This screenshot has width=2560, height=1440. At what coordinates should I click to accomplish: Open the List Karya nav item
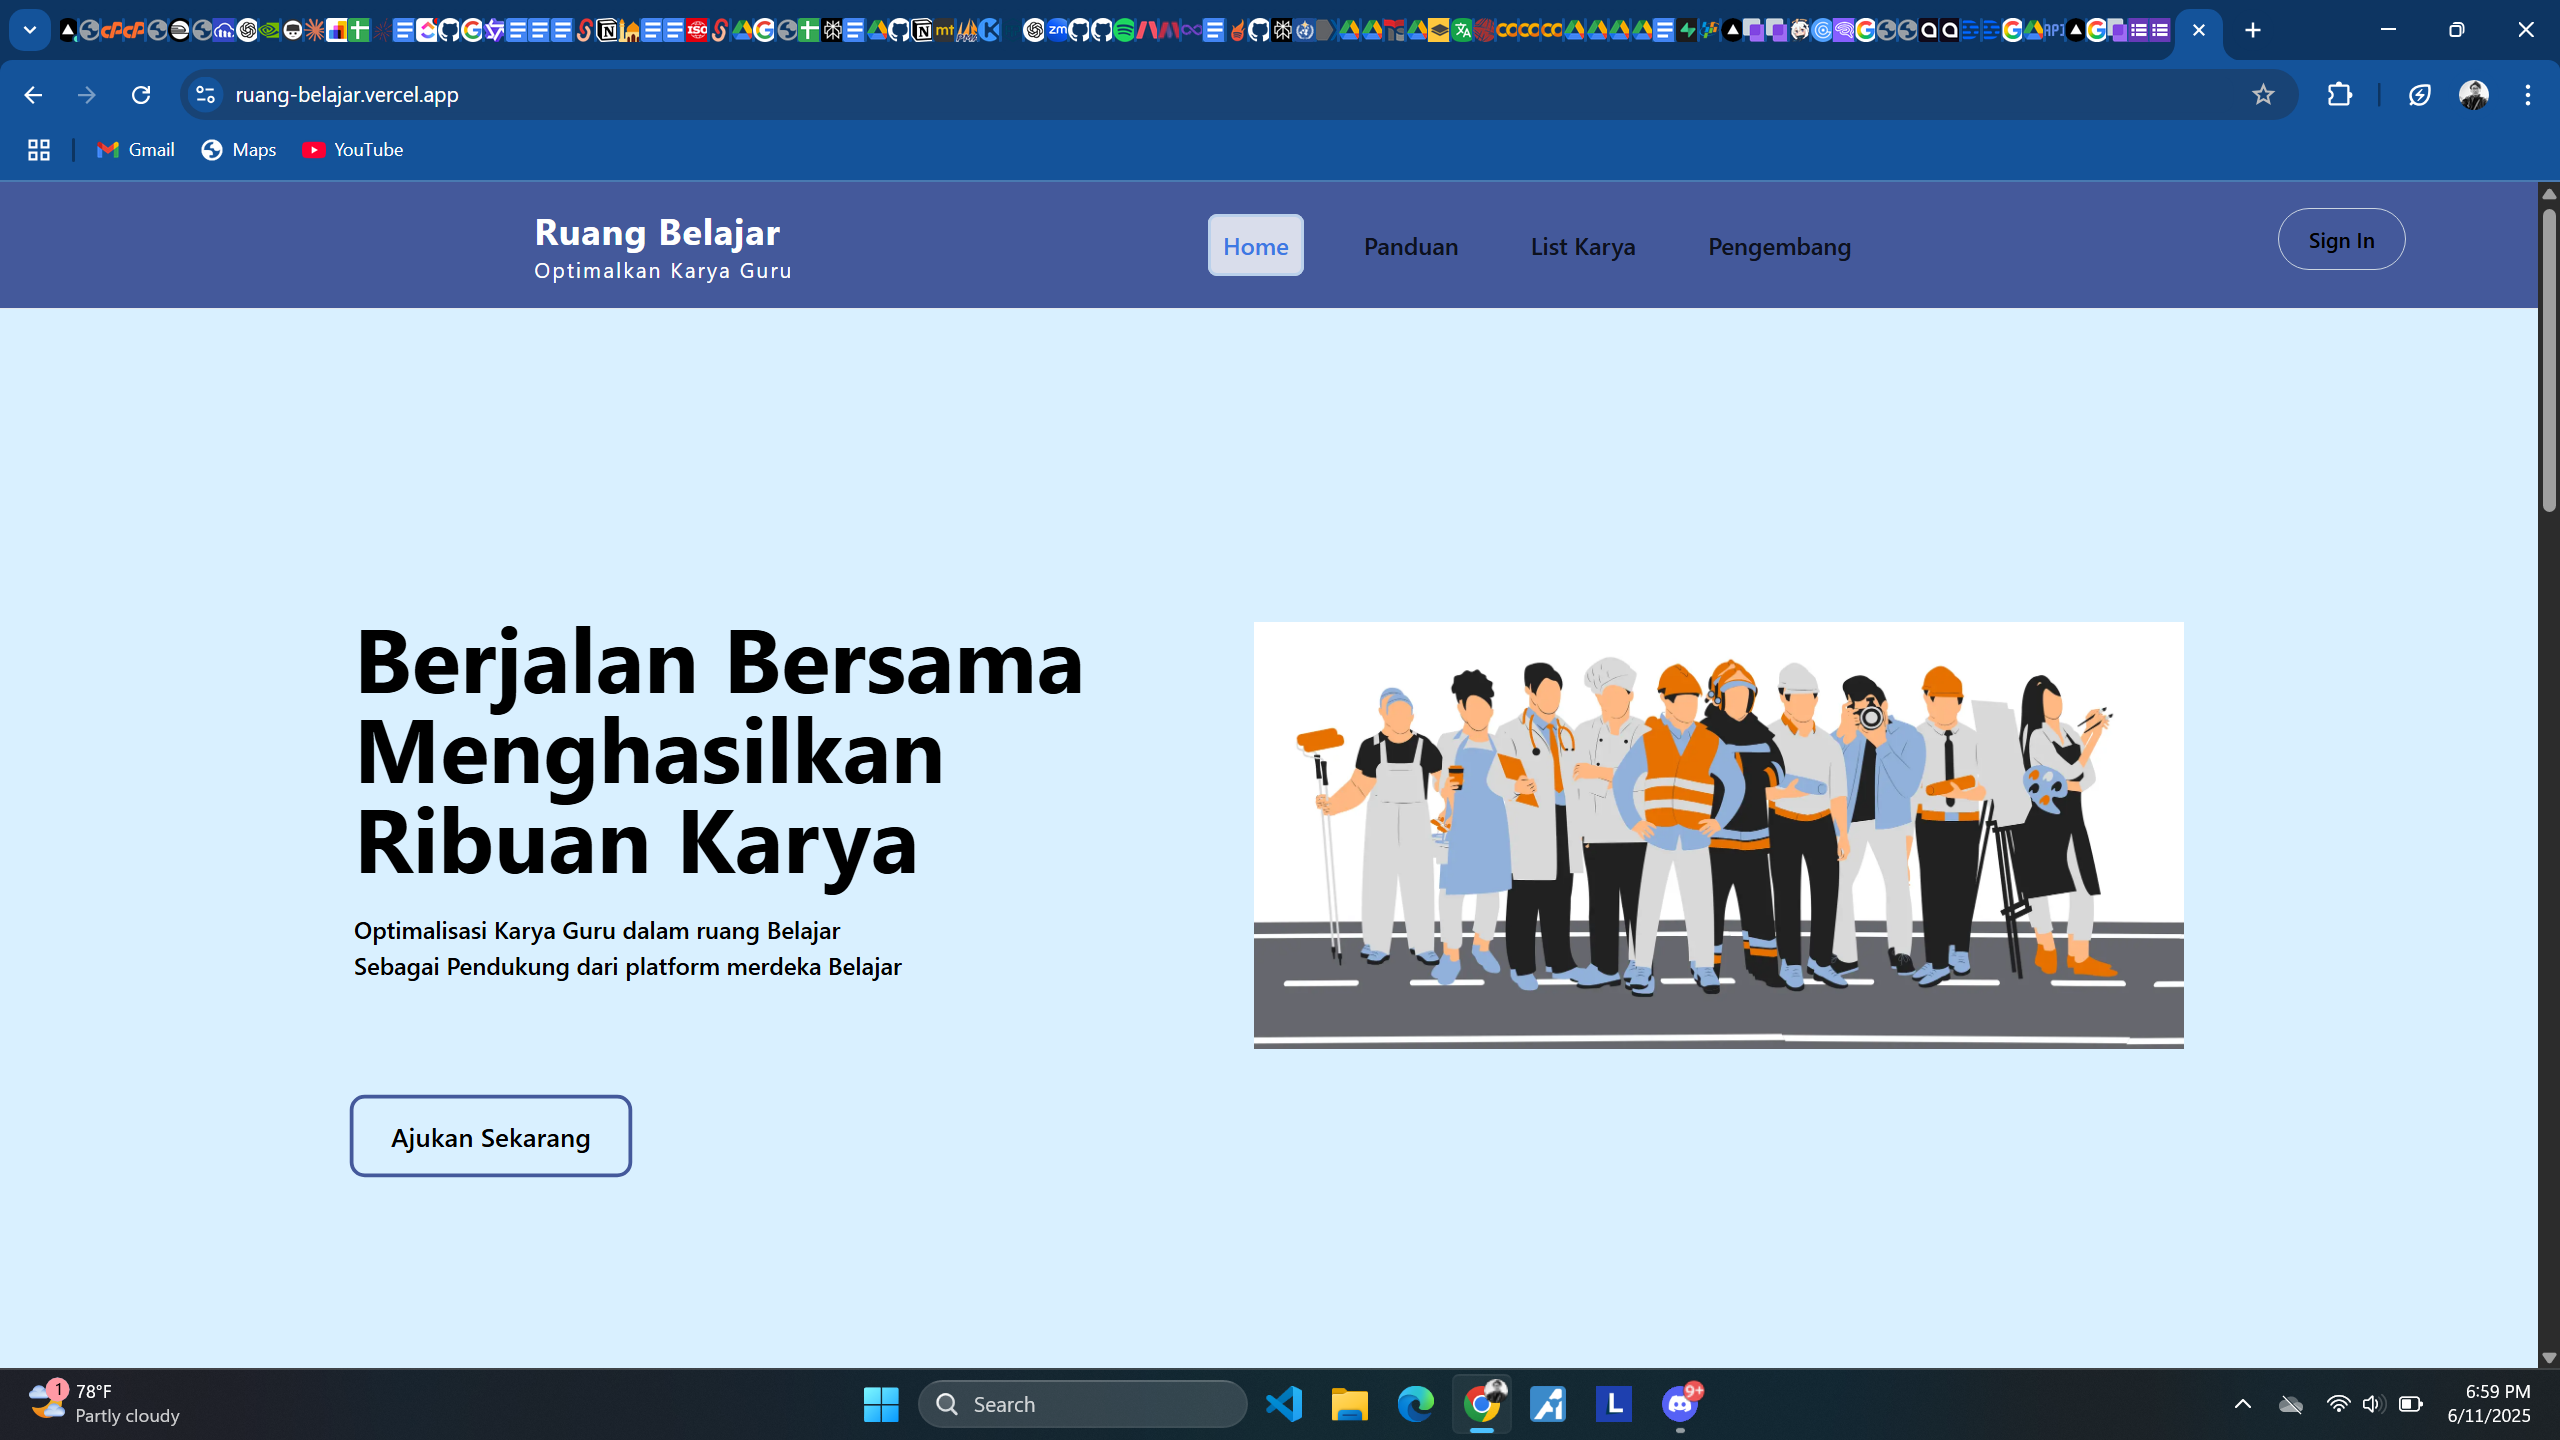tap(1582, 246)
